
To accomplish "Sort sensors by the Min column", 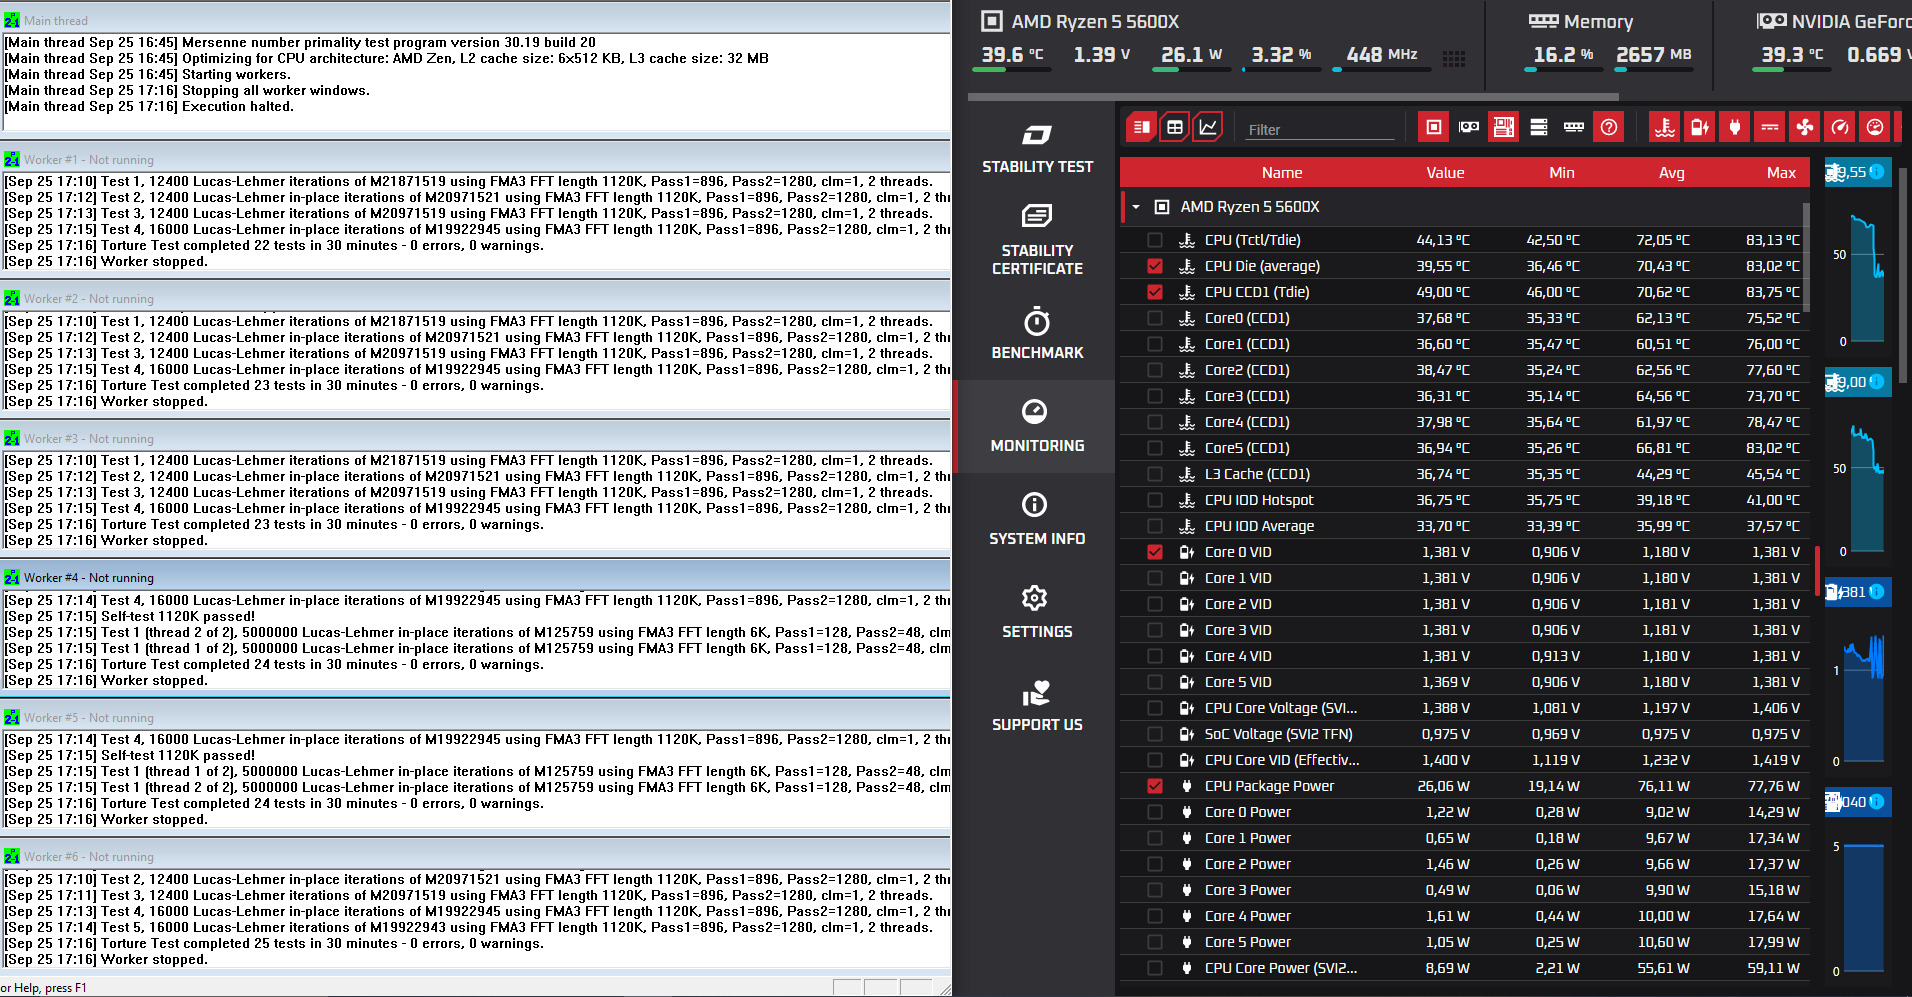I will point(1562,173).
